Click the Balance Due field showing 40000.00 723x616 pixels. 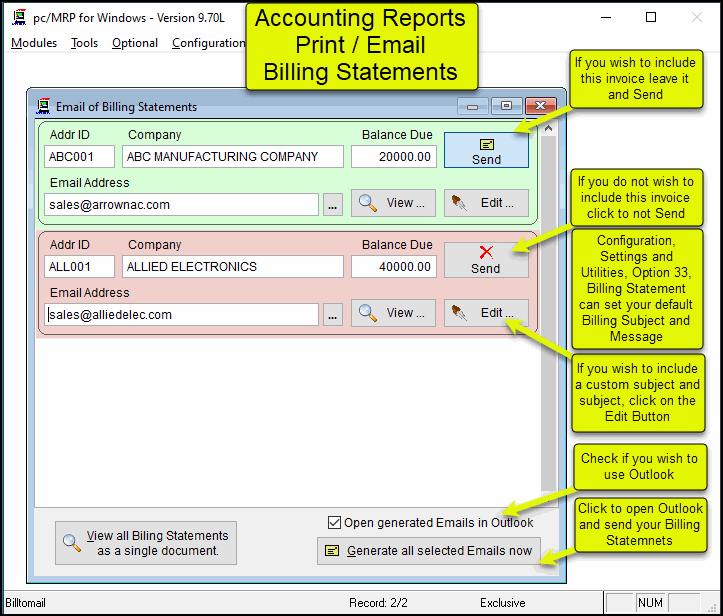click(x=394, y=267)
